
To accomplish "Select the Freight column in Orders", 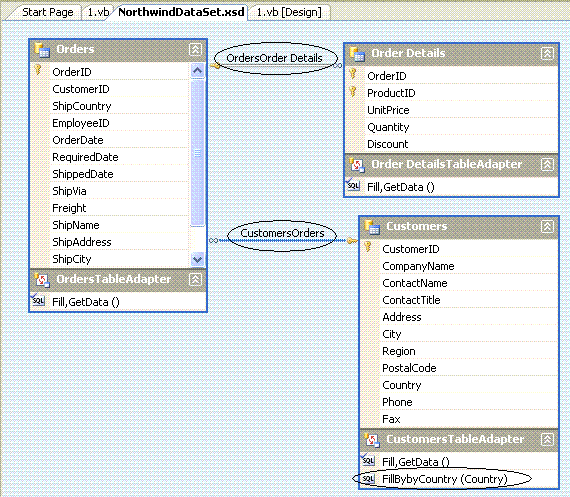I will click(69, 208).
